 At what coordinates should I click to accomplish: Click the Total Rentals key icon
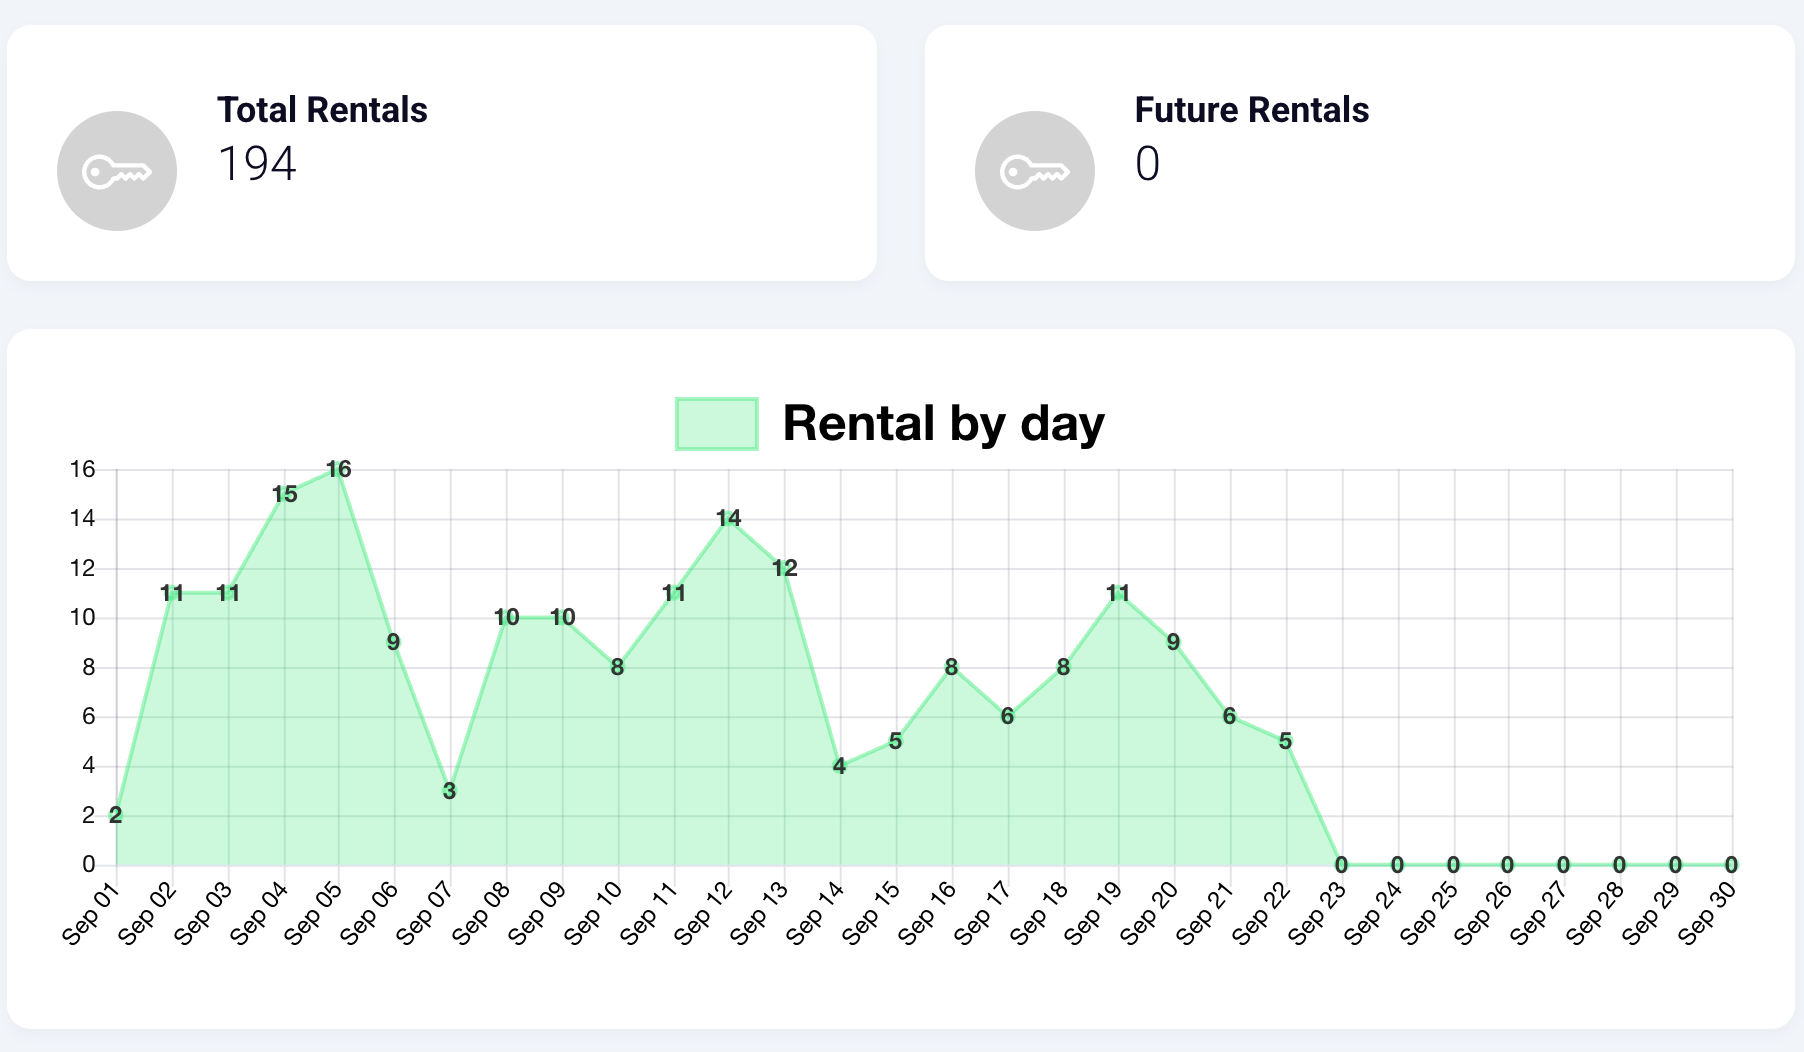pos(117,171)
